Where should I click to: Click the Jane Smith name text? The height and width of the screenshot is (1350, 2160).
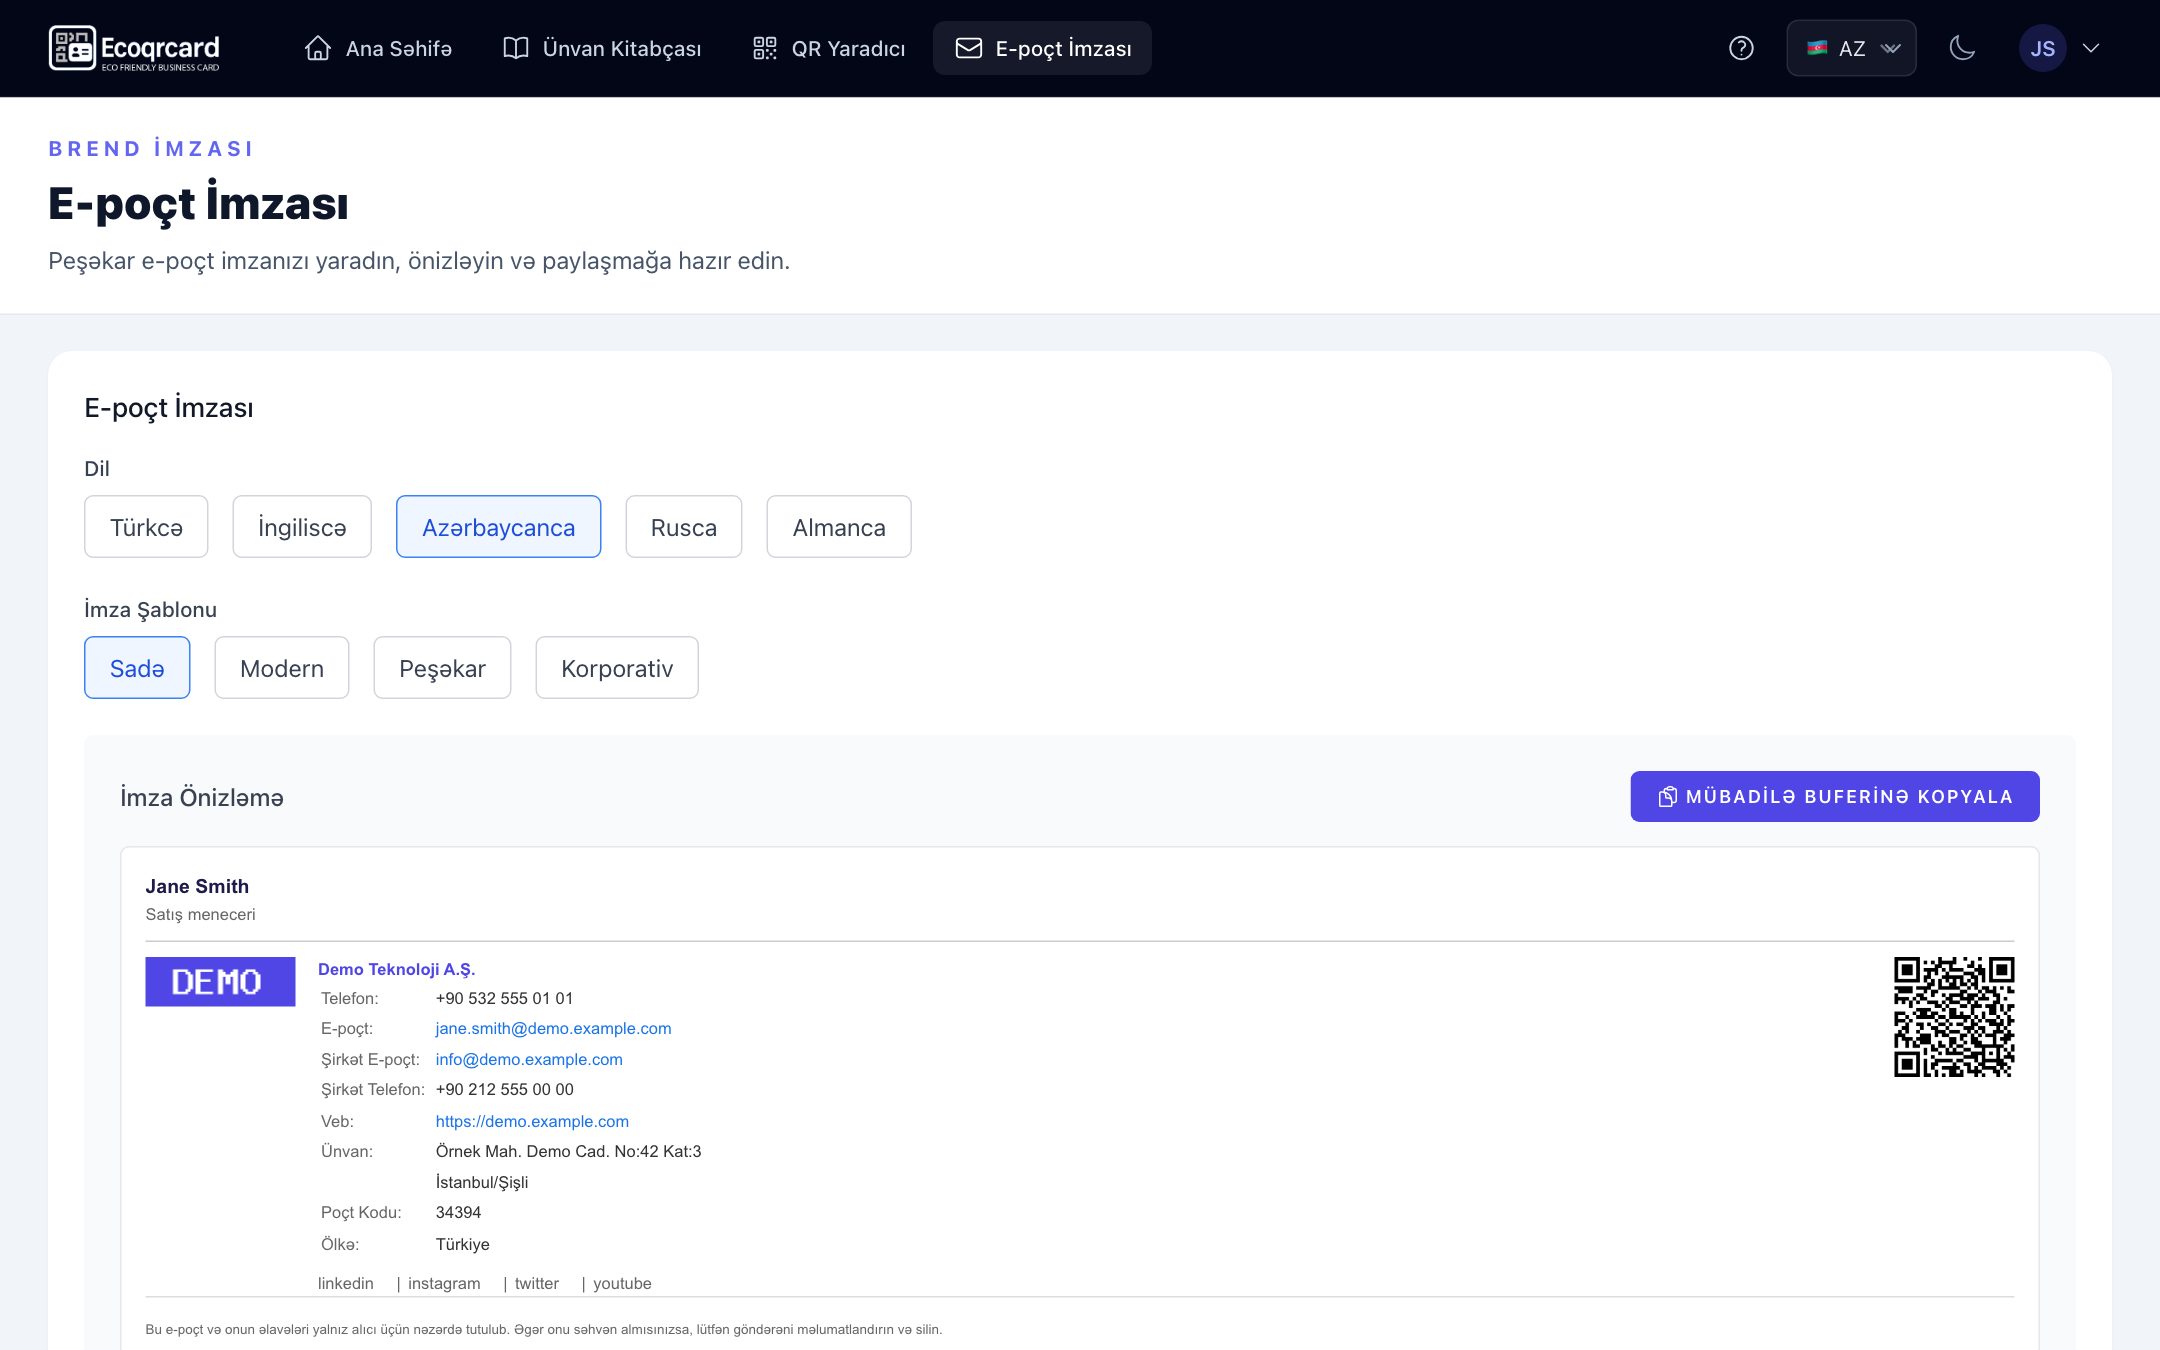(197, 887)
